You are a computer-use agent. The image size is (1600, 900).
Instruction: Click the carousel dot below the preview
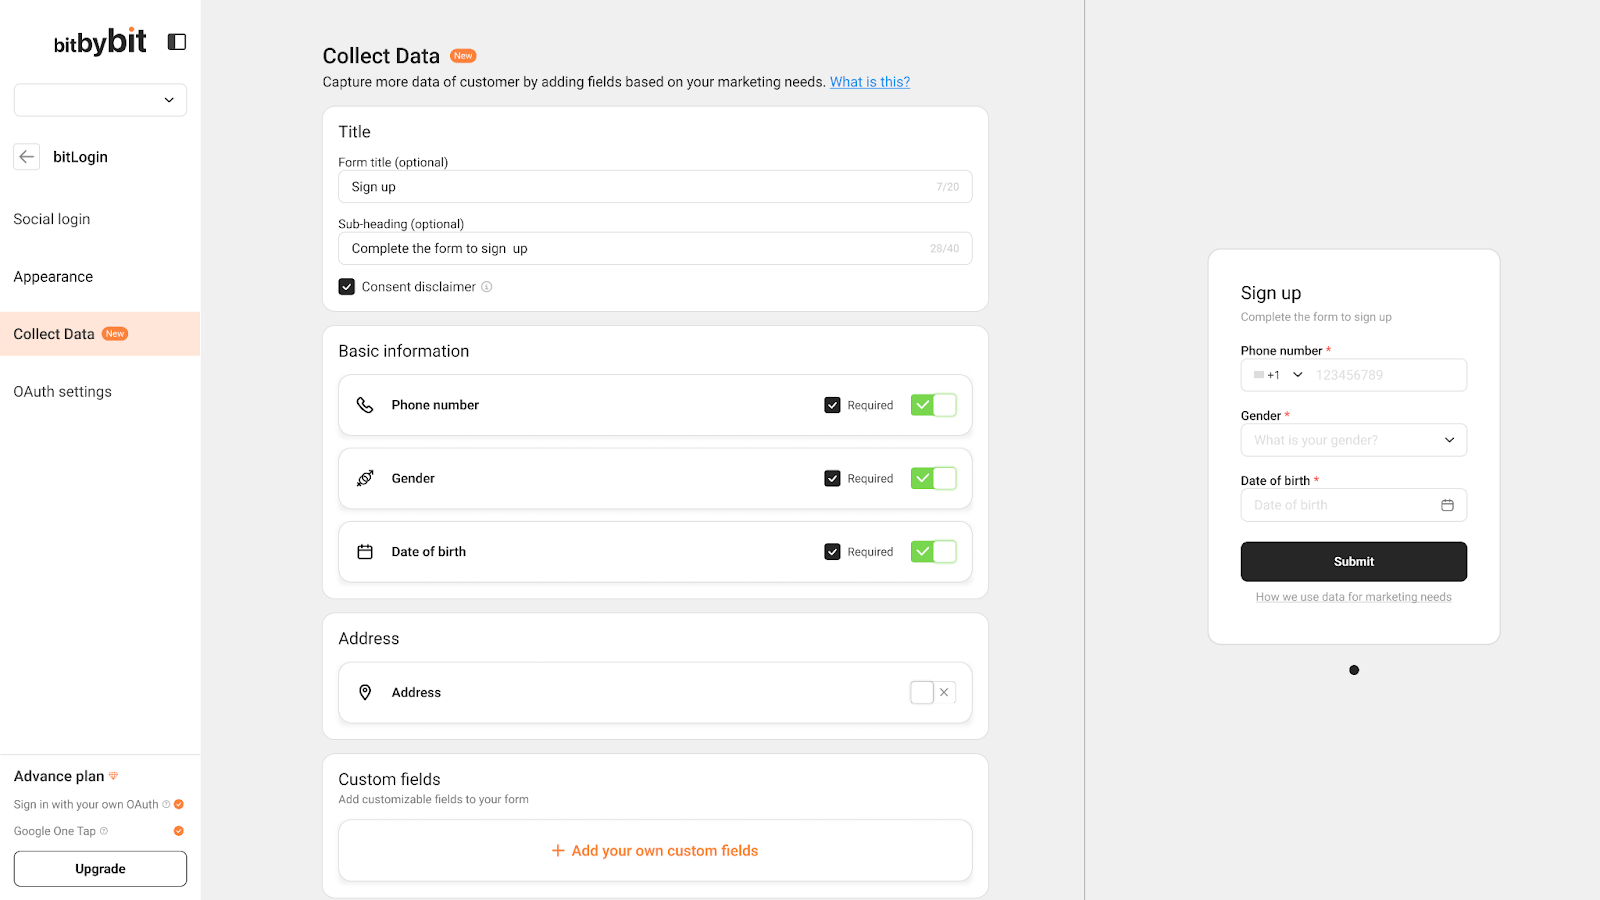pyautogui.click(x=1354, y=670)
